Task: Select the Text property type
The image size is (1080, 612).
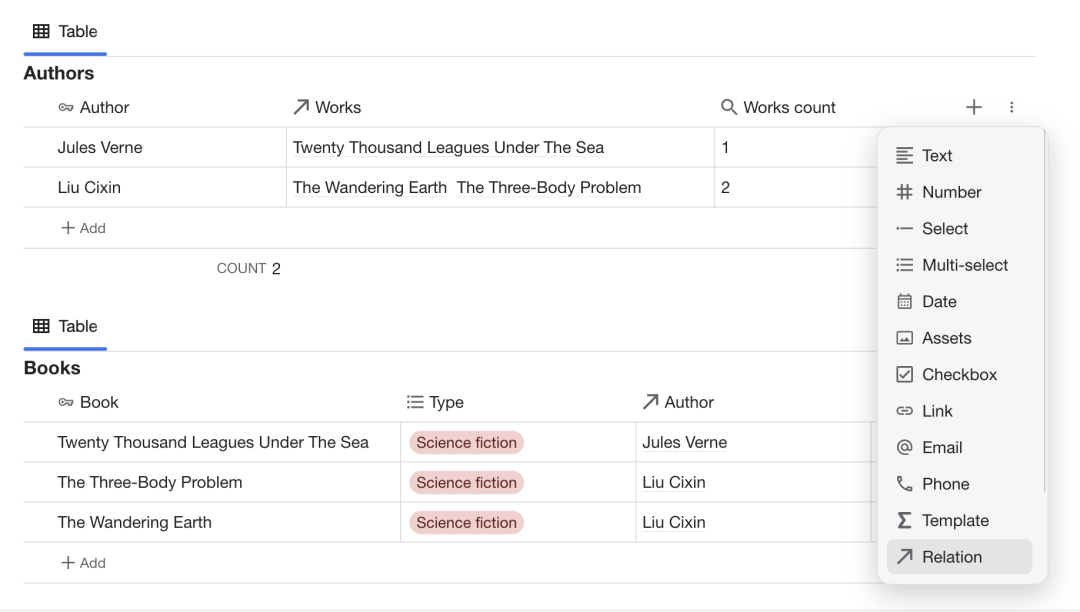Action: [936, 156]
